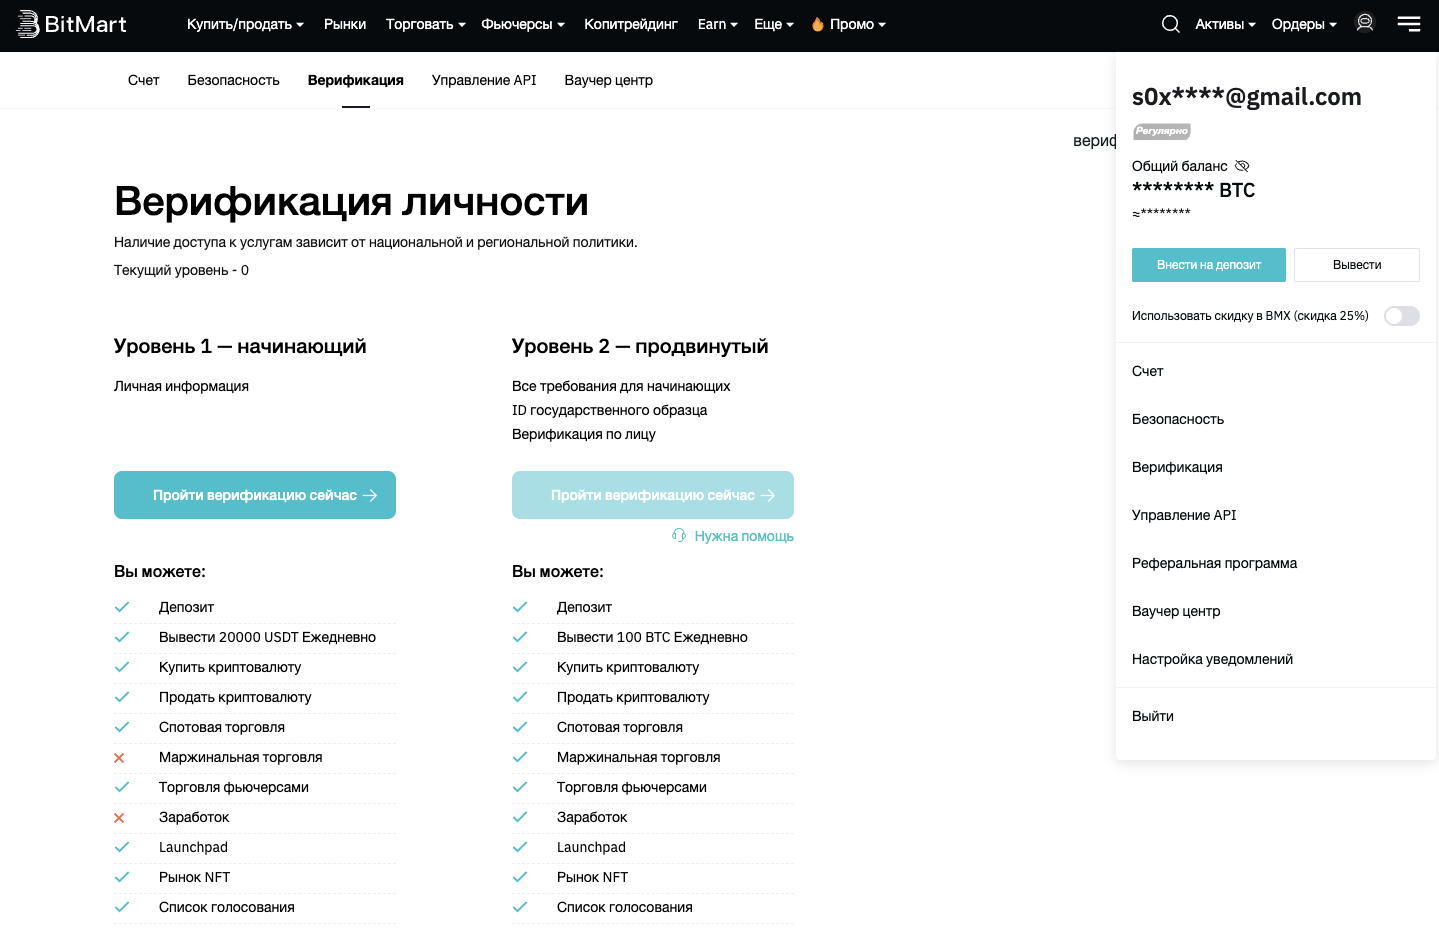
Task: Switch to the Ваучер центр tab
Action: click(608, 80)
